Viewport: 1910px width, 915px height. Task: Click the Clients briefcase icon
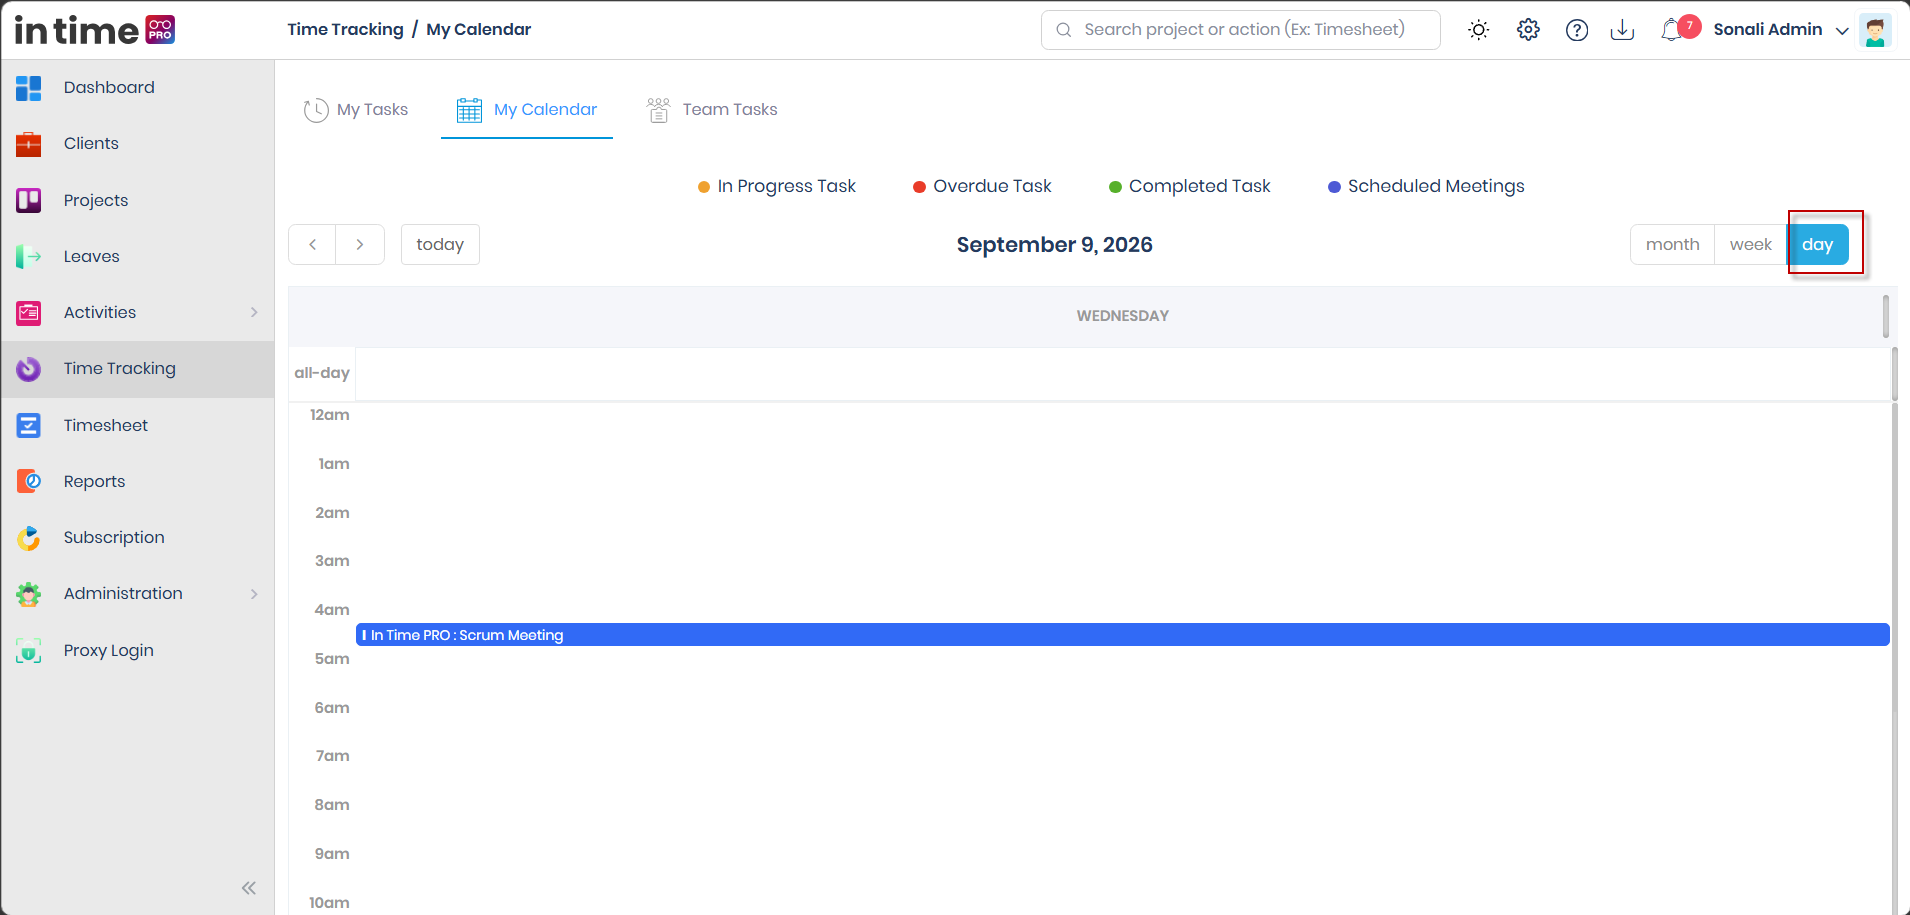coord(29,144)
